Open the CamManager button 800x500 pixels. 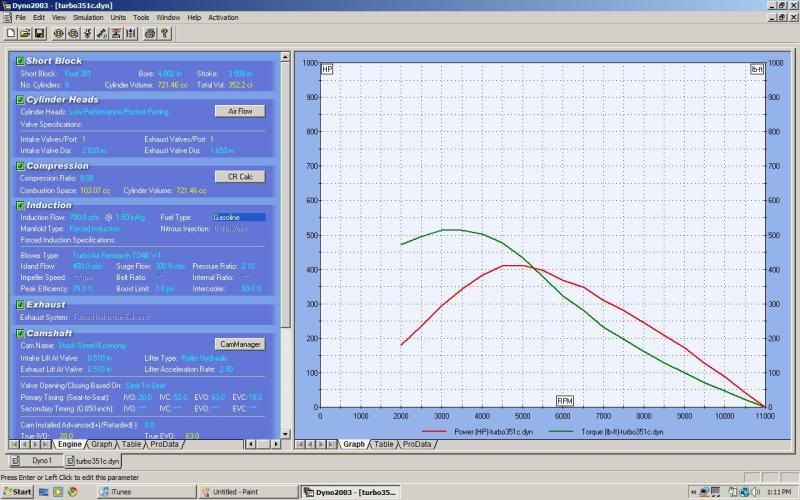pos(239,344)
